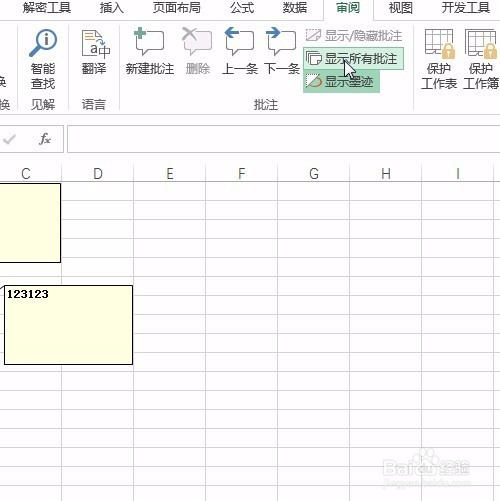Jump to next comment with 下一条
The width and height of the screenshot is (500, 501).
pos(282,51)
